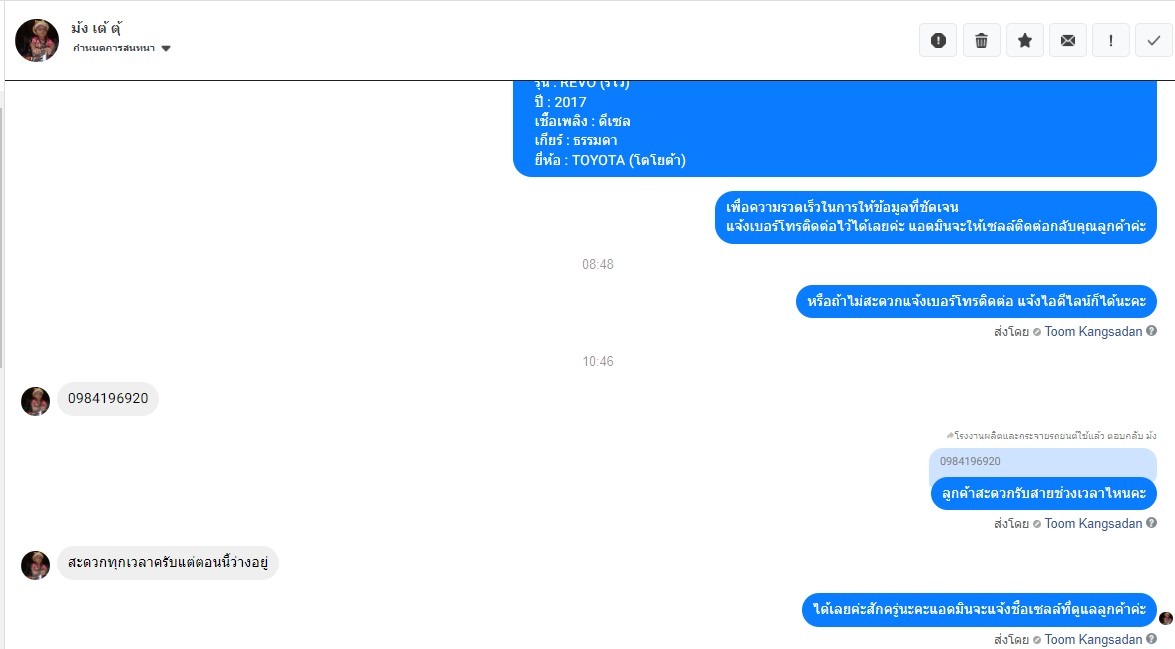The image size is (1175, 649).
Task: Click avatar beside สะดวกทุกเวลาครับ message
Action: tap(35, 565)
